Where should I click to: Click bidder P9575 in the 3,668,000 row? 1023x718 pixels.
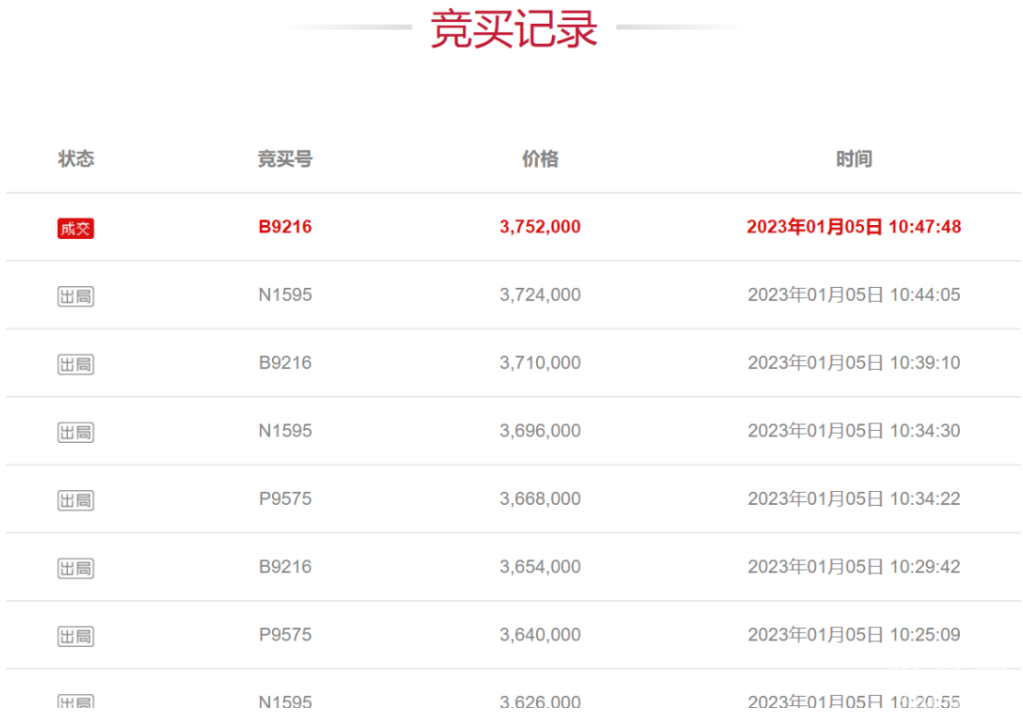click(x=285, y=499)
